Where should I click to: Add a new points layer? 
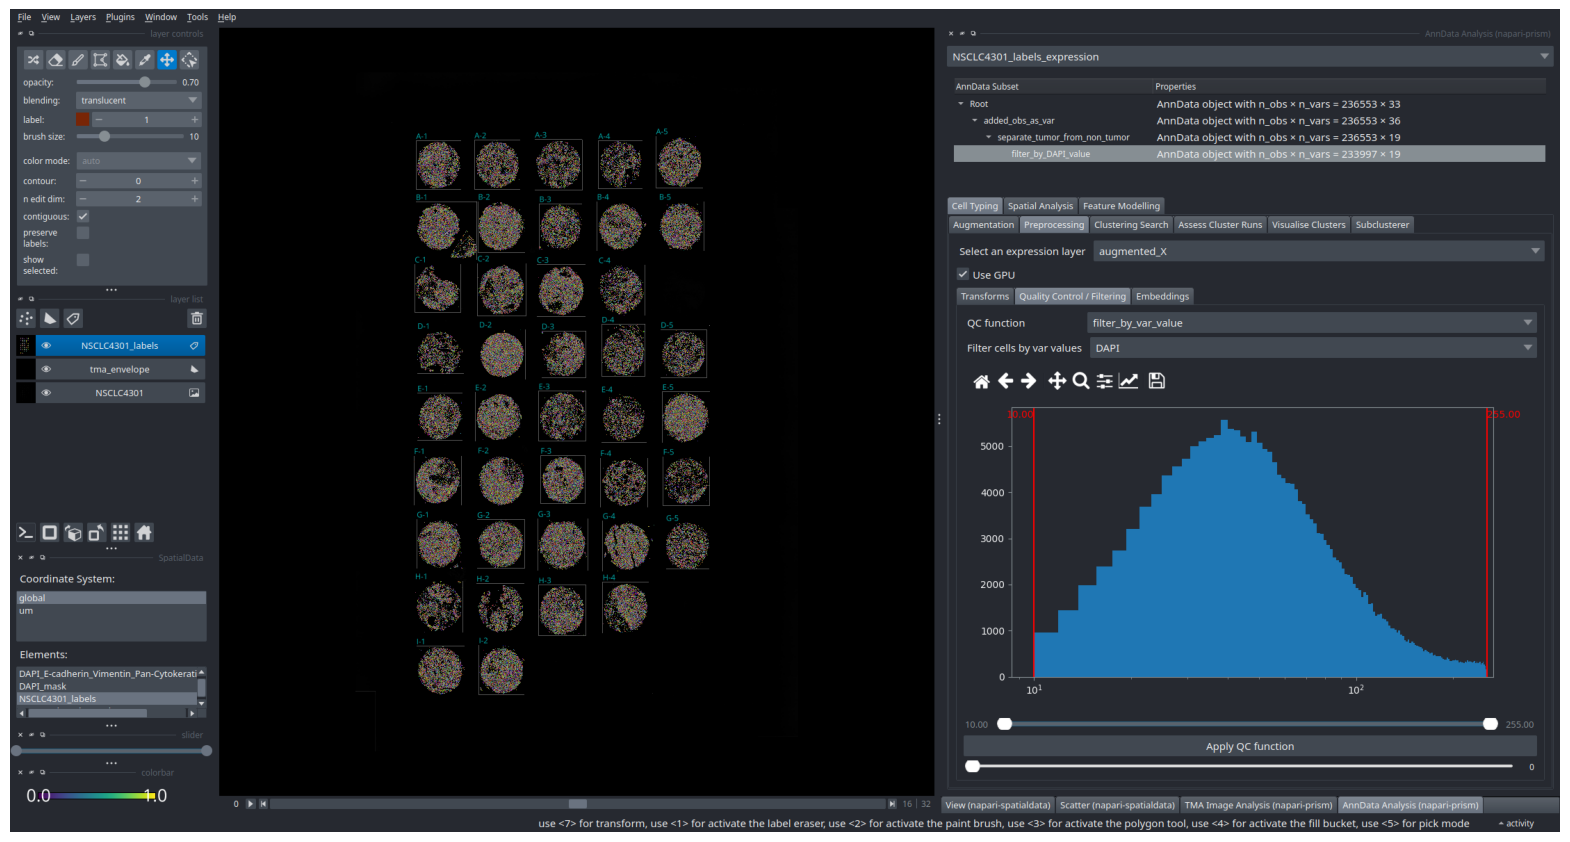pyautogui.click(x=26, y=318)
